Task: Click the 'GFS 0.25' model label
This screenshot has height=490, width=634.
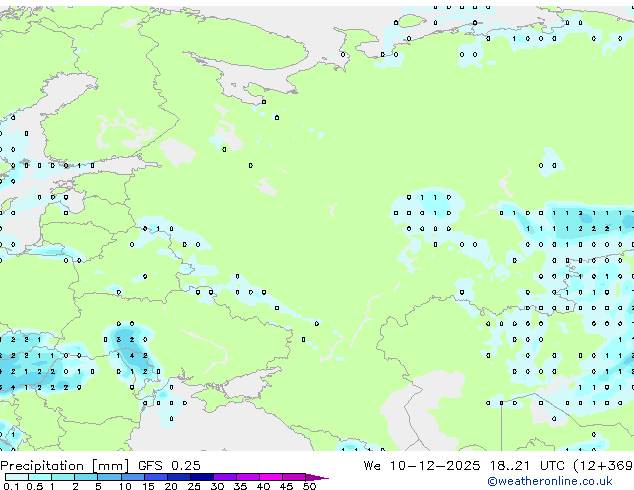Action: tap(169, 466)
